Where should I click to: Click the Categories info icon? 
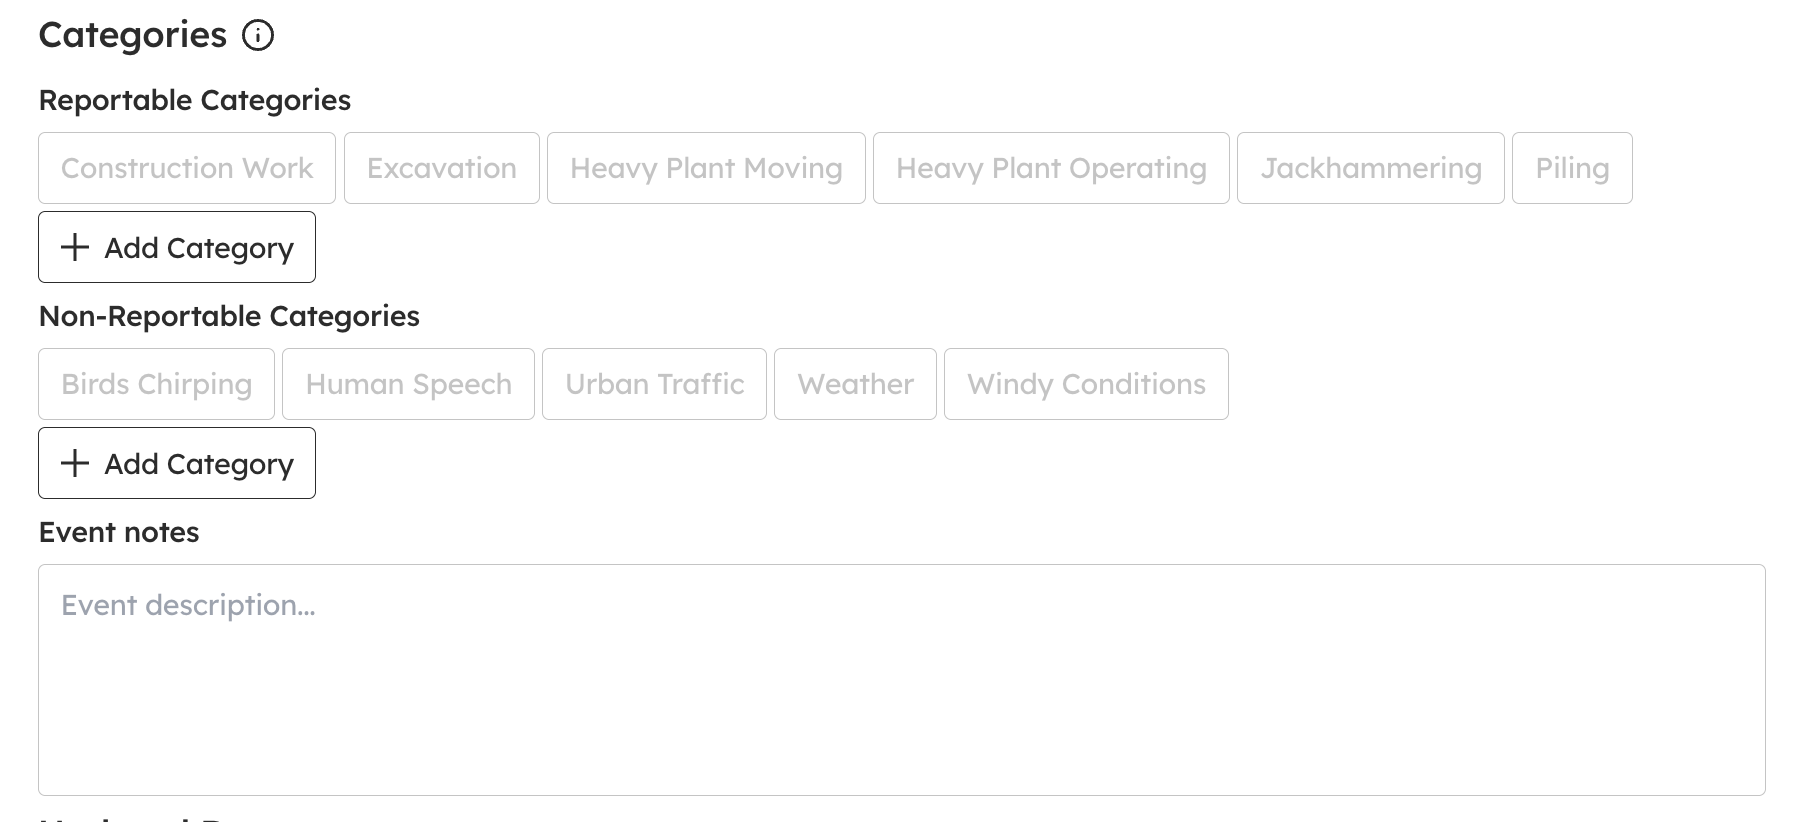pyautogui.click(x=258, y=36)
